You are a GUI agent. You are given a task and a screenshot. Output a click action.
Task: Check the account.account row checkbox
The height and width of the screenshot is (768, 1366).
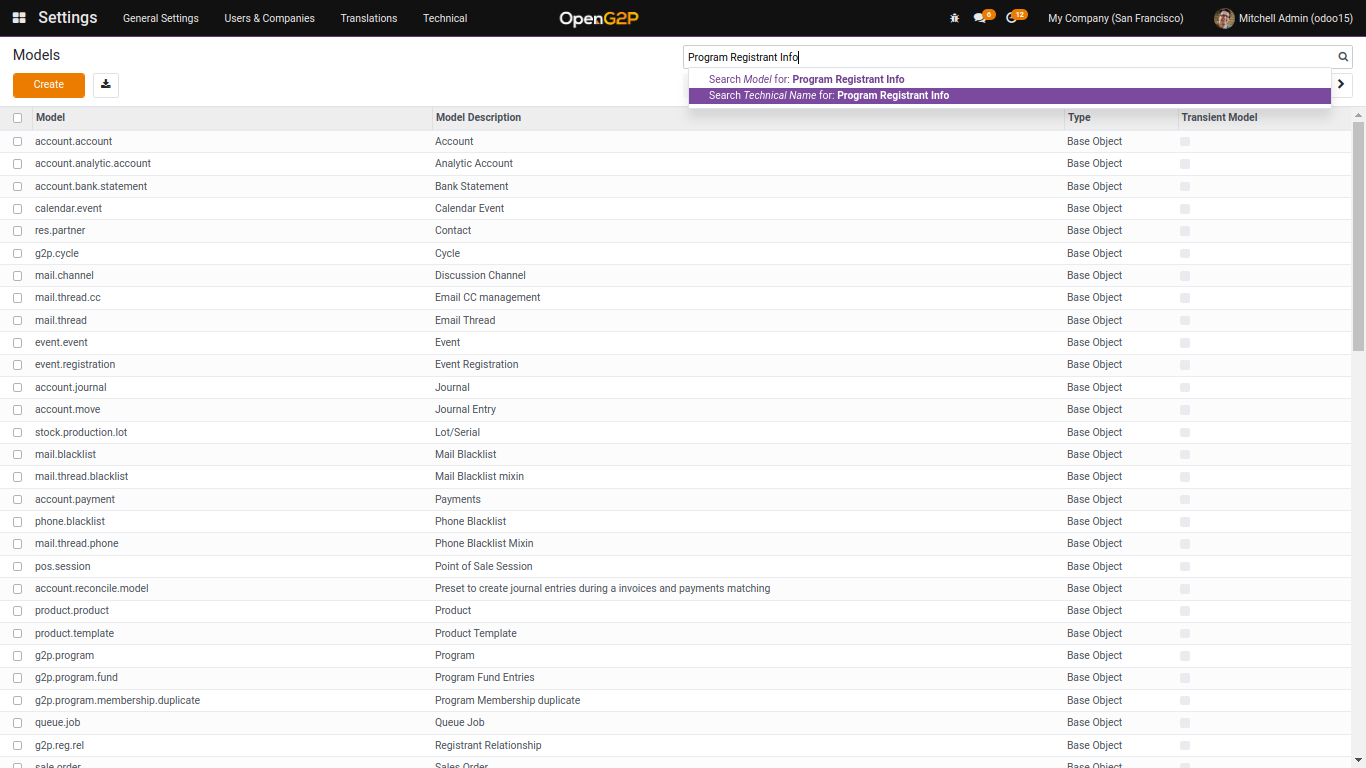tap(17, 142)
